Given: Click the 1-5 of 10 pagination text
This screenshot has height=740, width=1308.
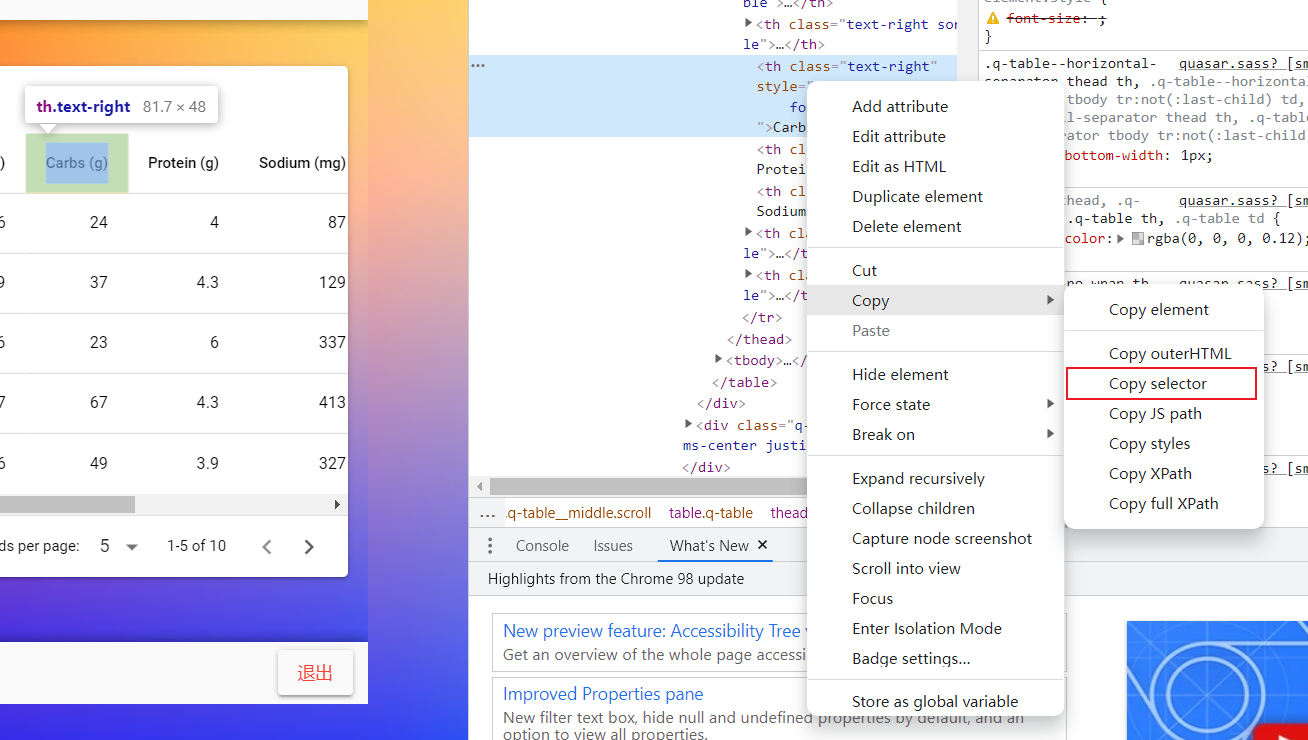Looking at the screenshot, I should [196, 546].
